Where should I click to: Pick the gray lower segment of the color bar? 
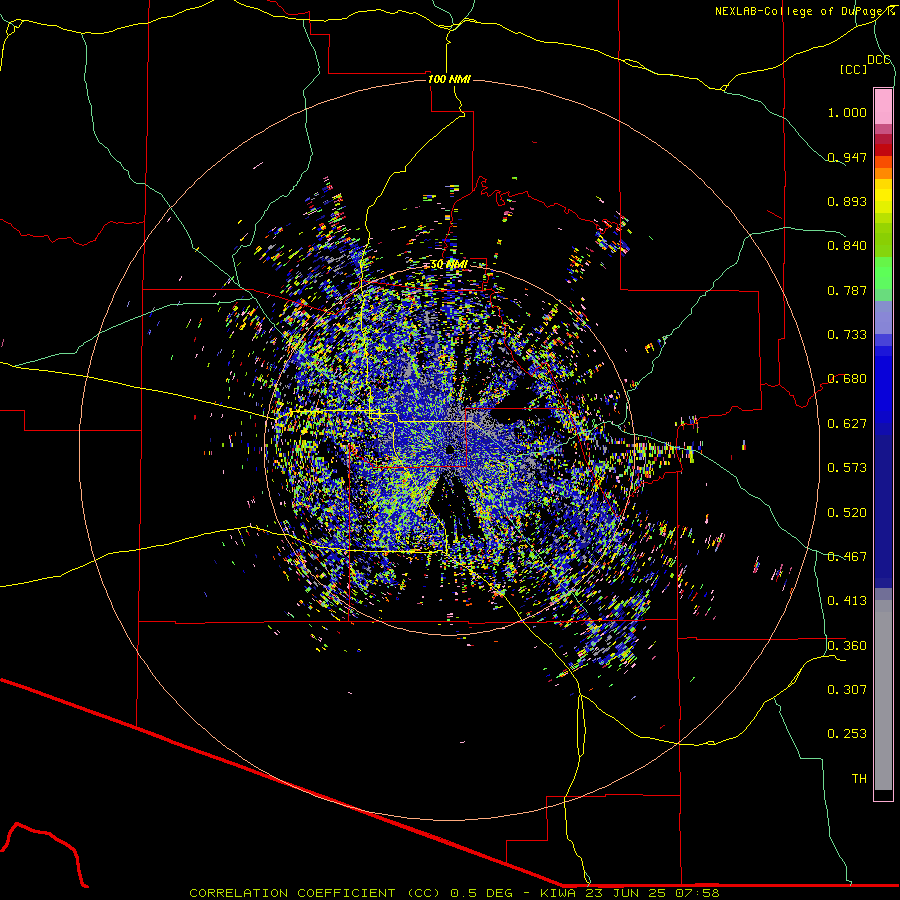883,695
